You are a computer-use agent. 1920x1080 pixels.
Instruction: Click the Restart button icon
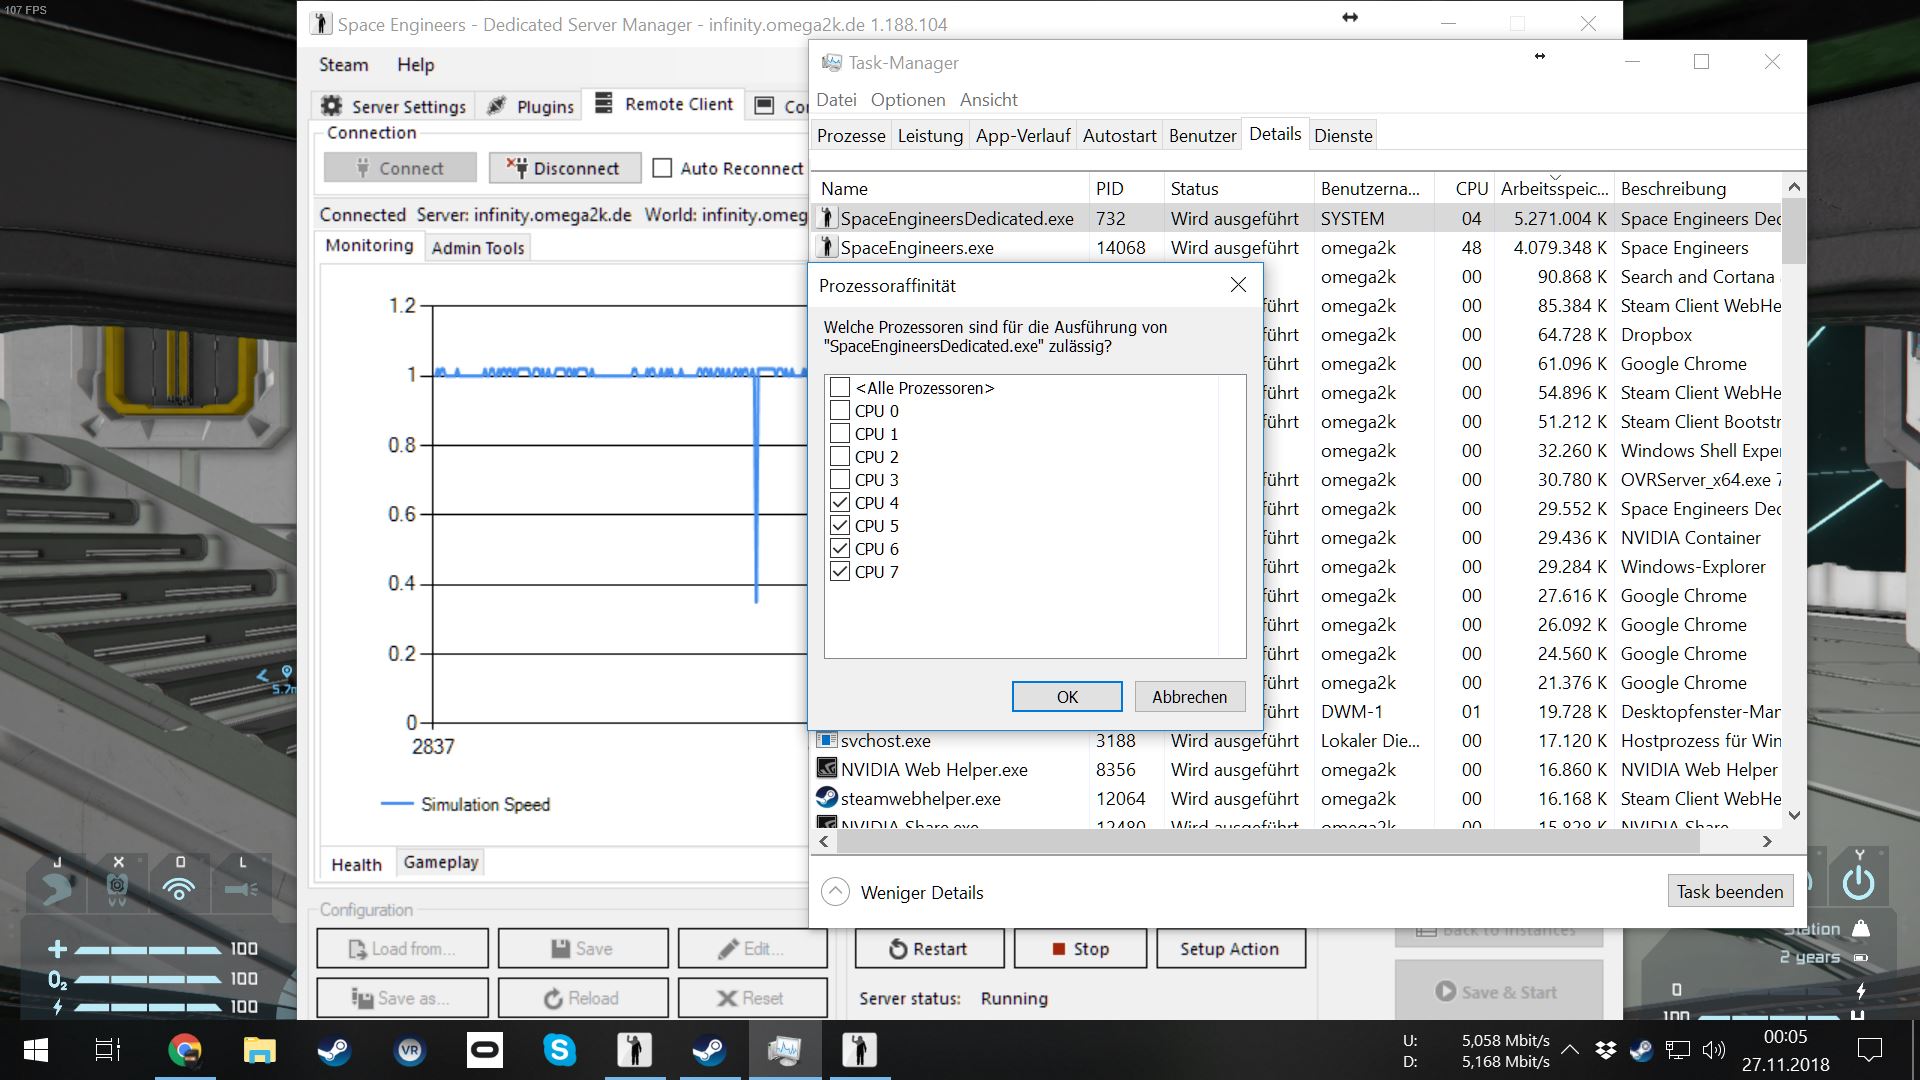point(897,949)
